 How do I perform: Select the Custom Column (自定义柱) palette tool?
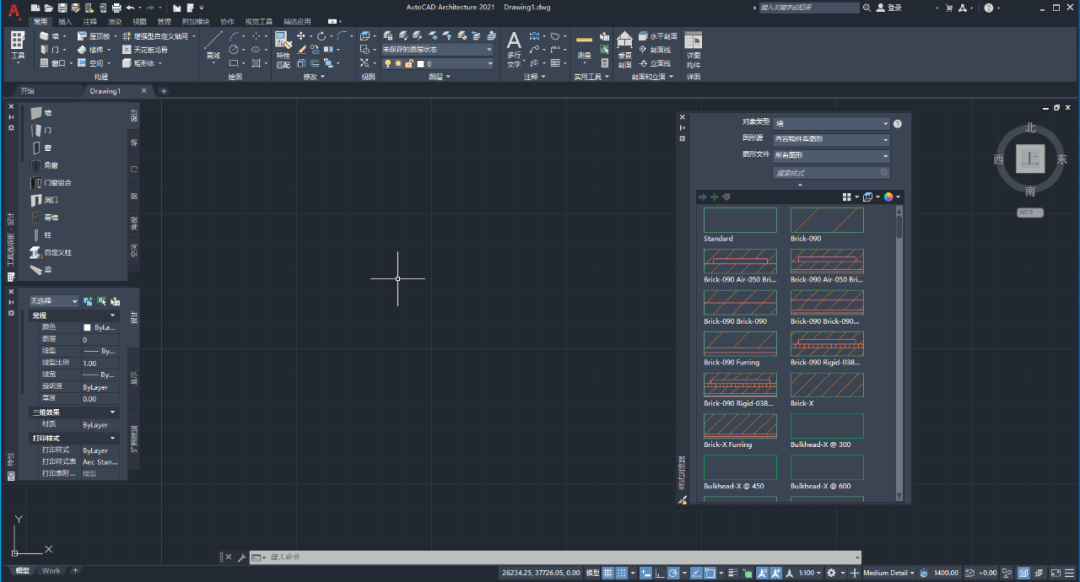click(x=51, y=253)
